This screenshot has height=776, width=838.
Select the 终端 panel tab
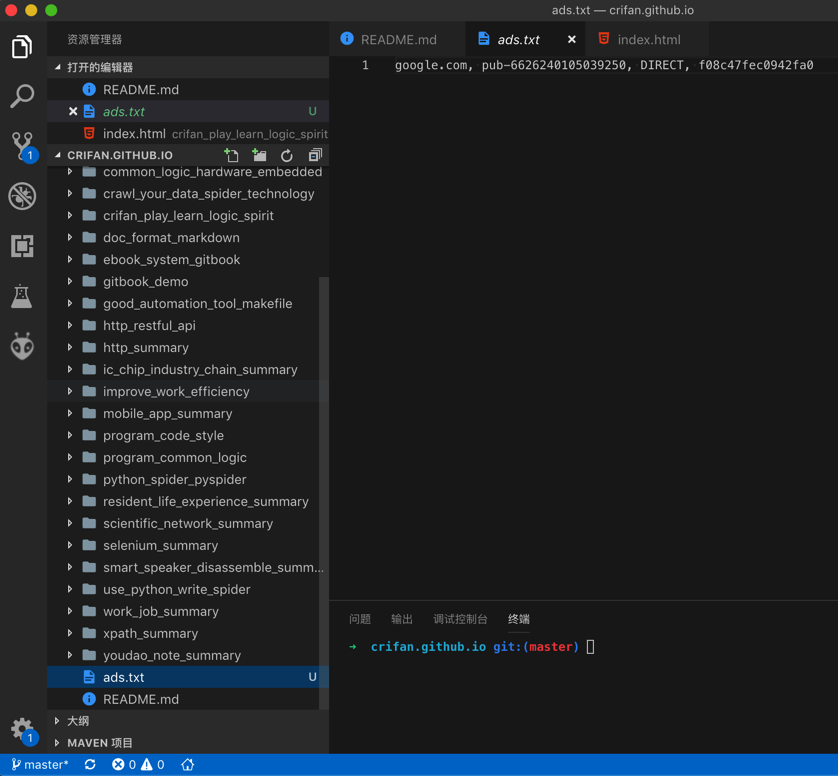[518, 619]
